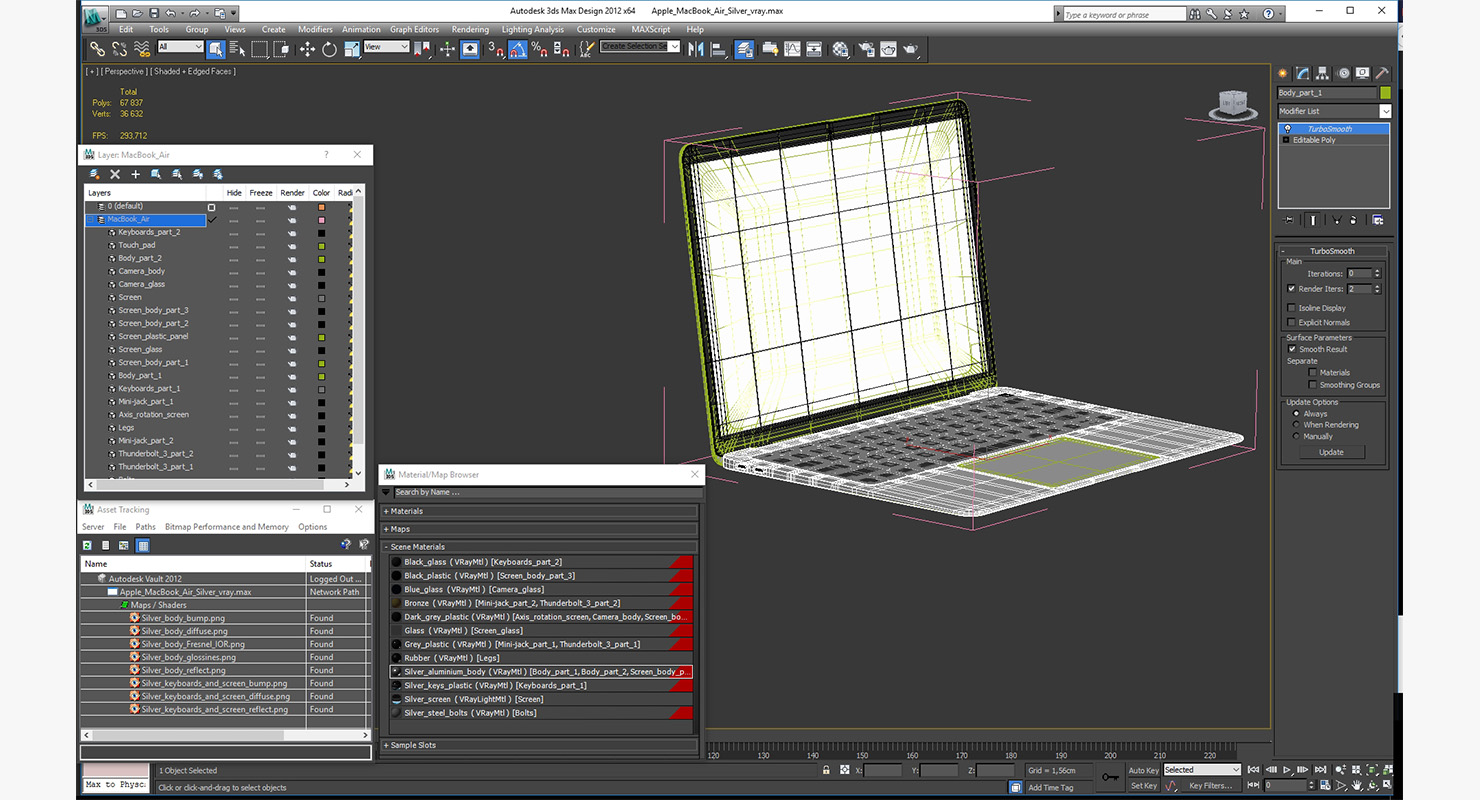Open the Select by Name tool

pos(237,48)
